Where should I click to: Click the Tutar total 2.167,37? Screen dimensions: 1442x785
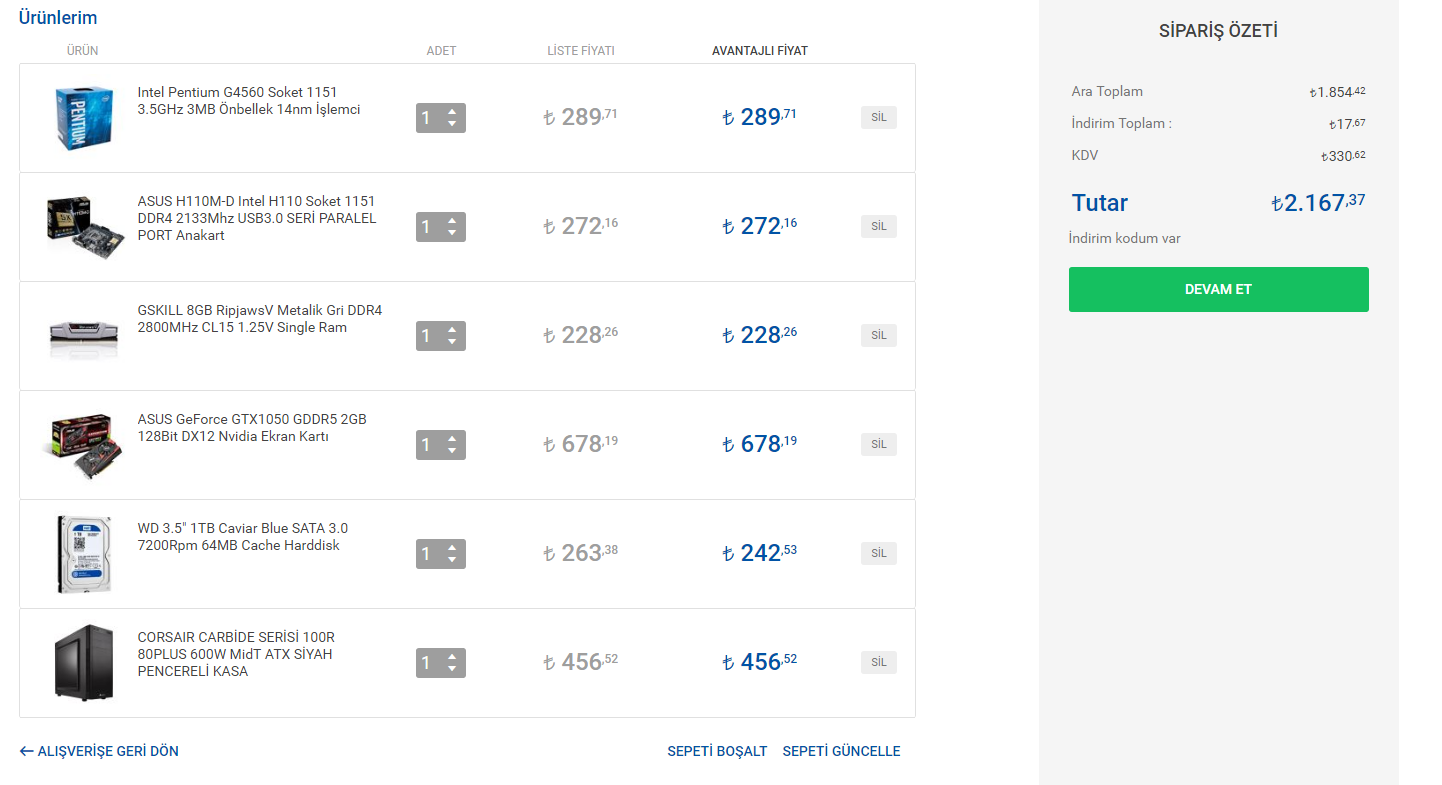[x=1318, y=202]
